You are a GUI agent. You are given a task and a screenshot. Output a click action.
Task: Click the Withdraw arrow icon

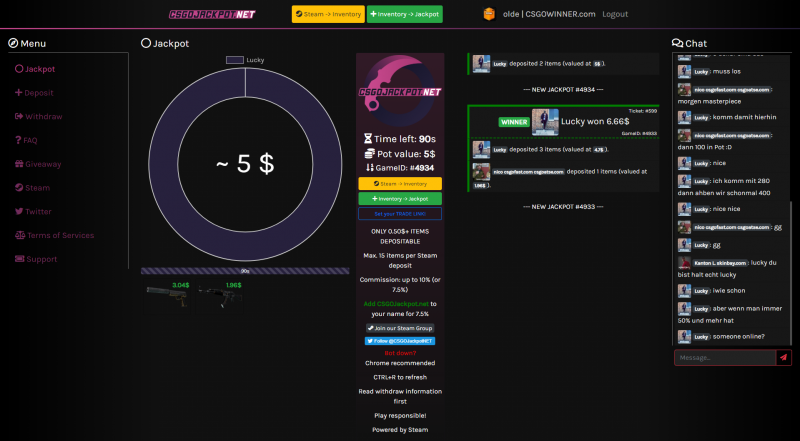click(19, 116)
